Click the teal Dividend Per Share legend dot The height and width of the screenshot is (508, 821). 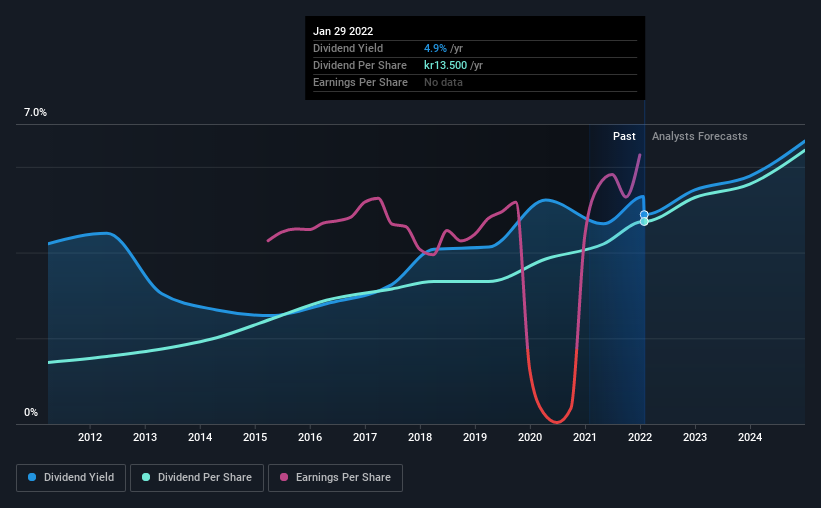point(146,477)
